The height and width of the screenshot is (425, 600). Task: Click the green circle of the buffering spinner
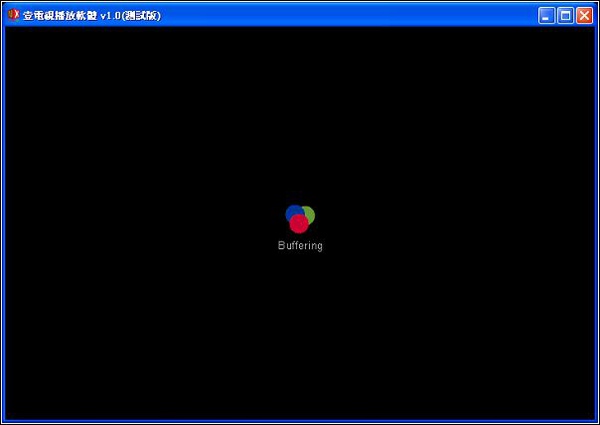tap(309, 213)
